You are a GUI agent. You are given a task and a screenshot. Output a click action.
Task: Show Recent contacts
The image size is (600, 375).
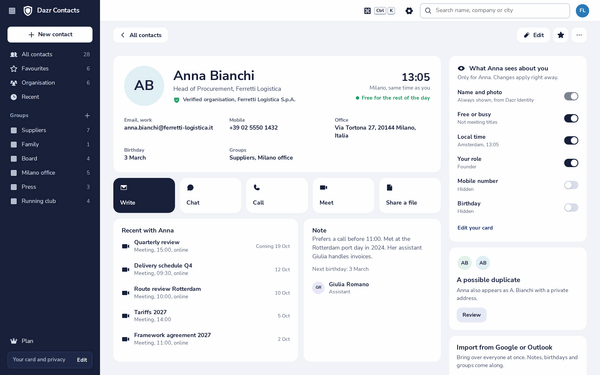tap(50, 97)
